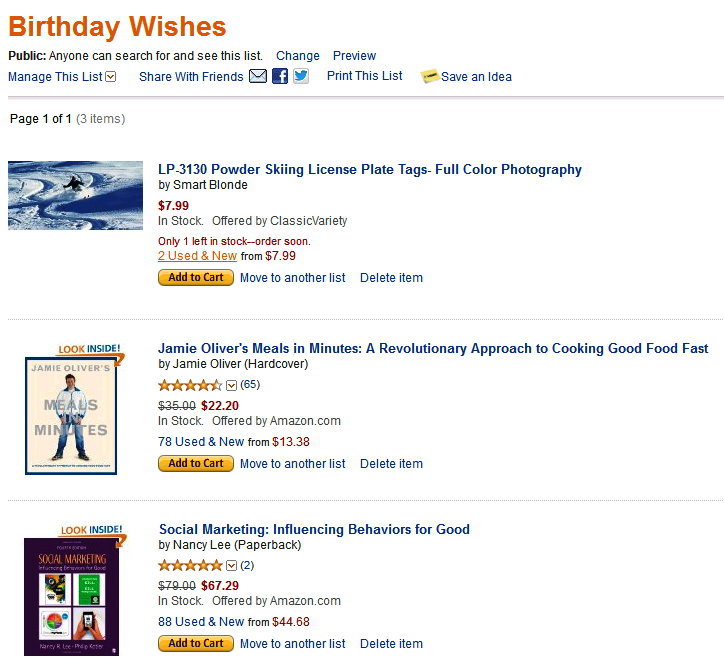Share list via email envelope icon

coord(258,76)
